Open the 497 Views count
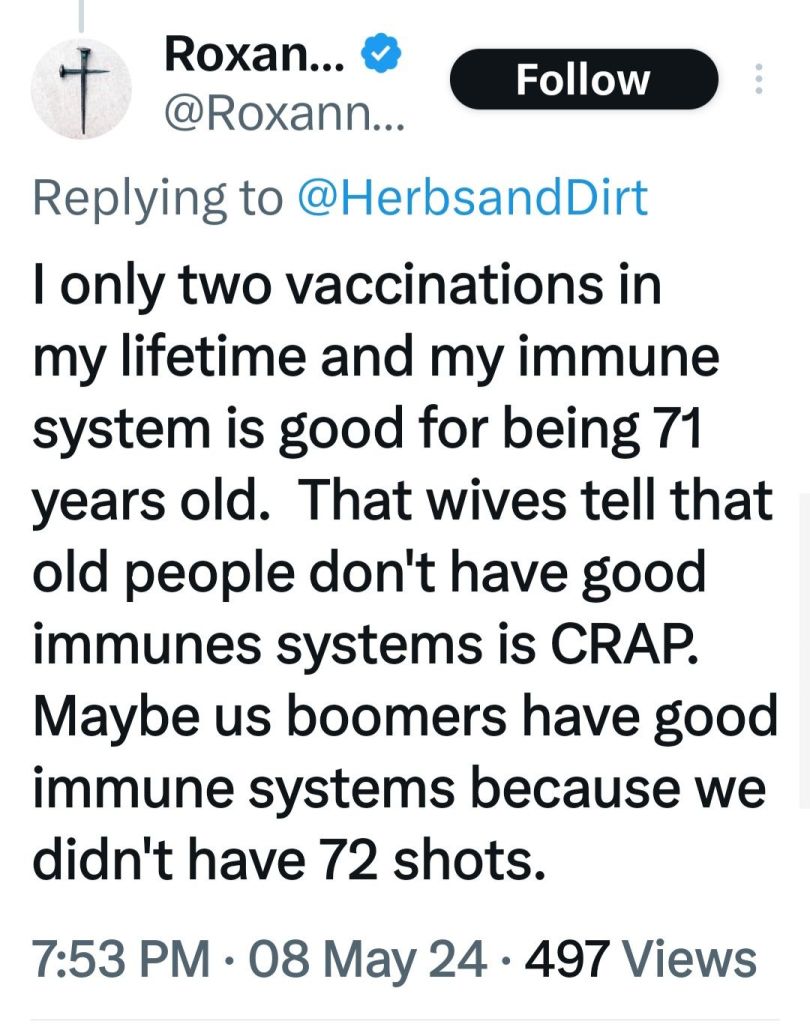The width and height of the screenshot is (810, 1024). tap(641, 959)
